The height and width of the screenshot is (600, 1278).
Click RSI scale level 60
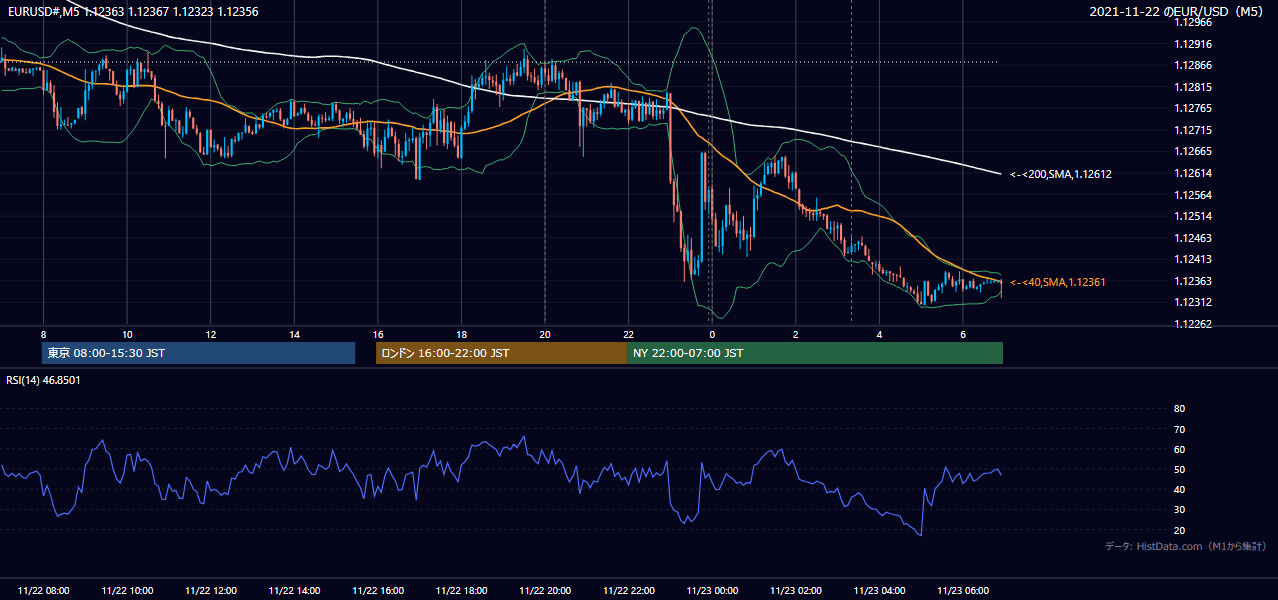tap(1179, 449)
